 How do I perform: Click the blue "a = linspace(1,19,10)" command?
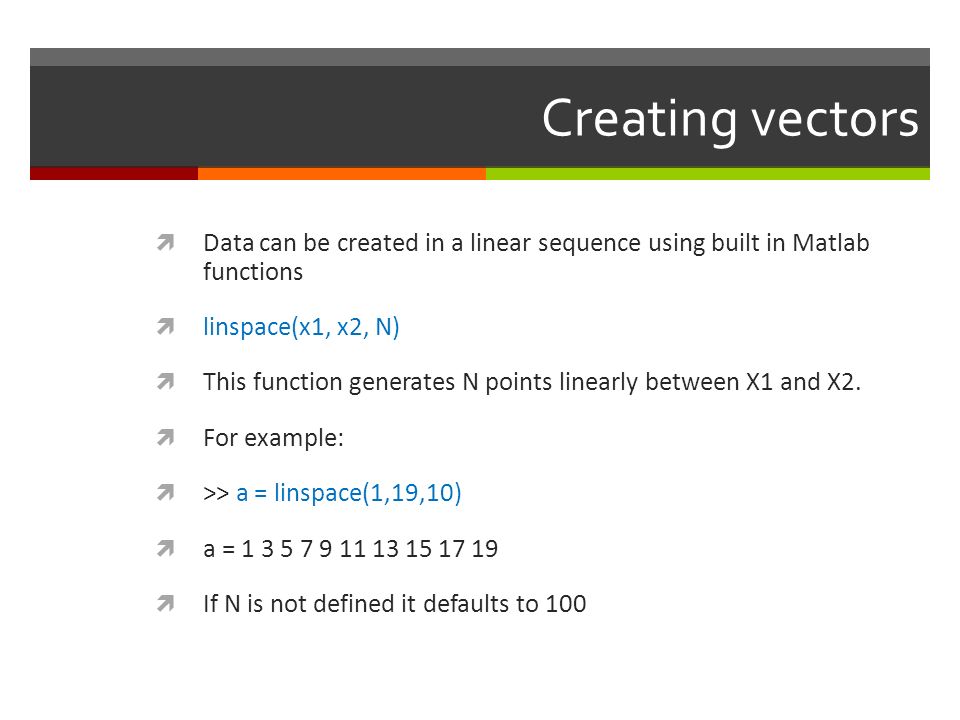tap(349, 493)
